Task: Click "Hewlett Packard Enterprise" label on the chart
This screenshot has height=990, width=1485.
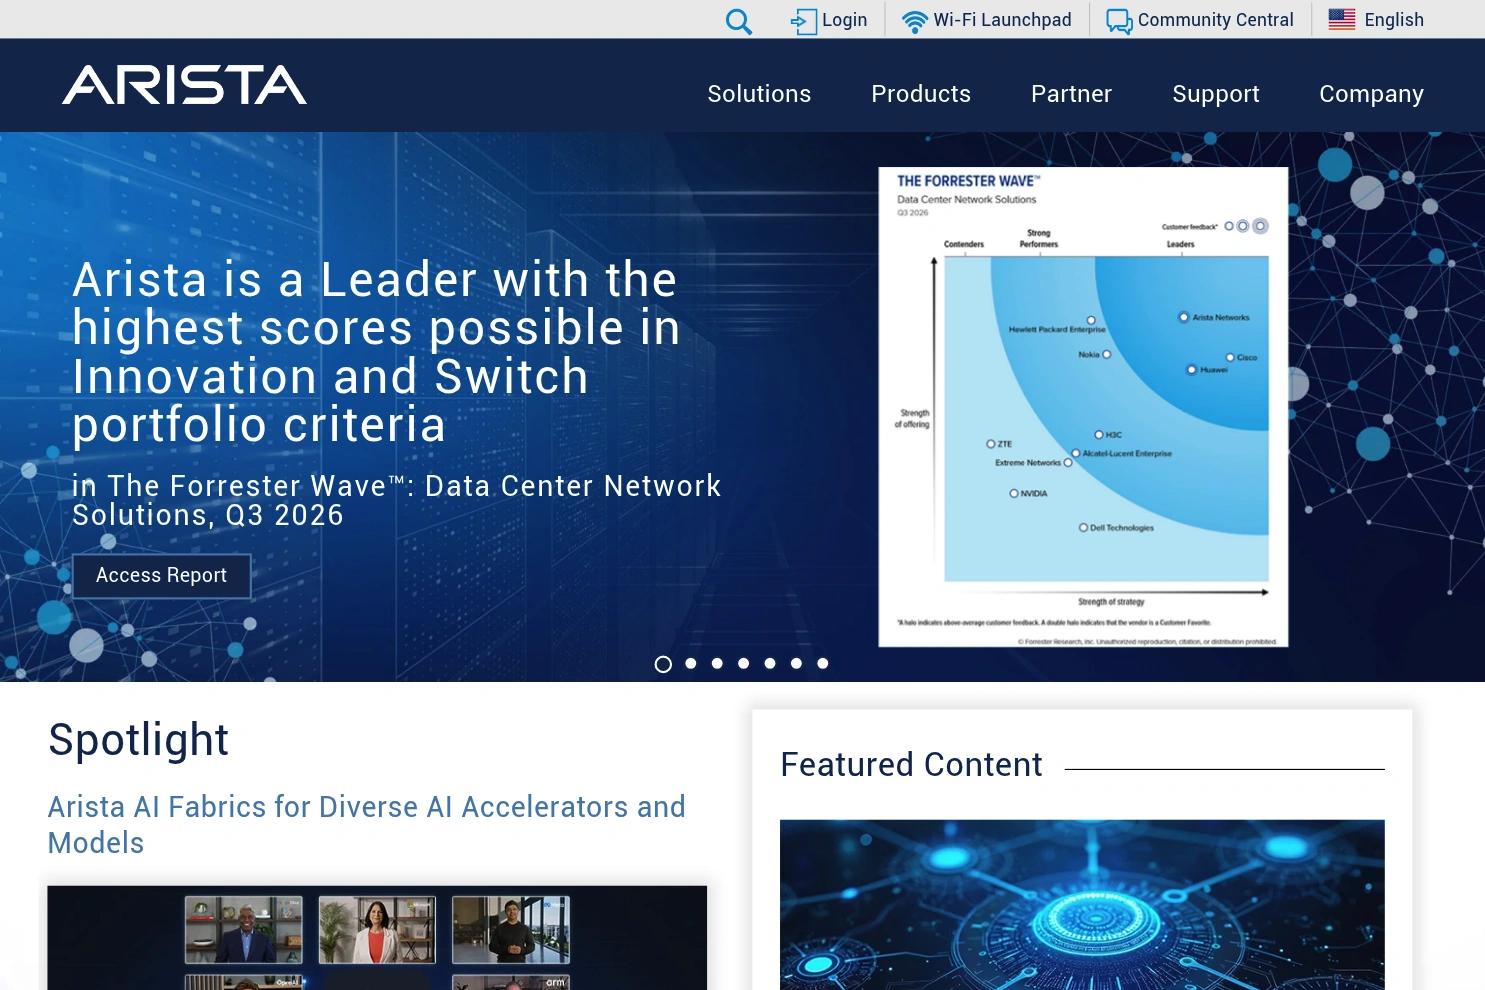Action: [1057, 329]
